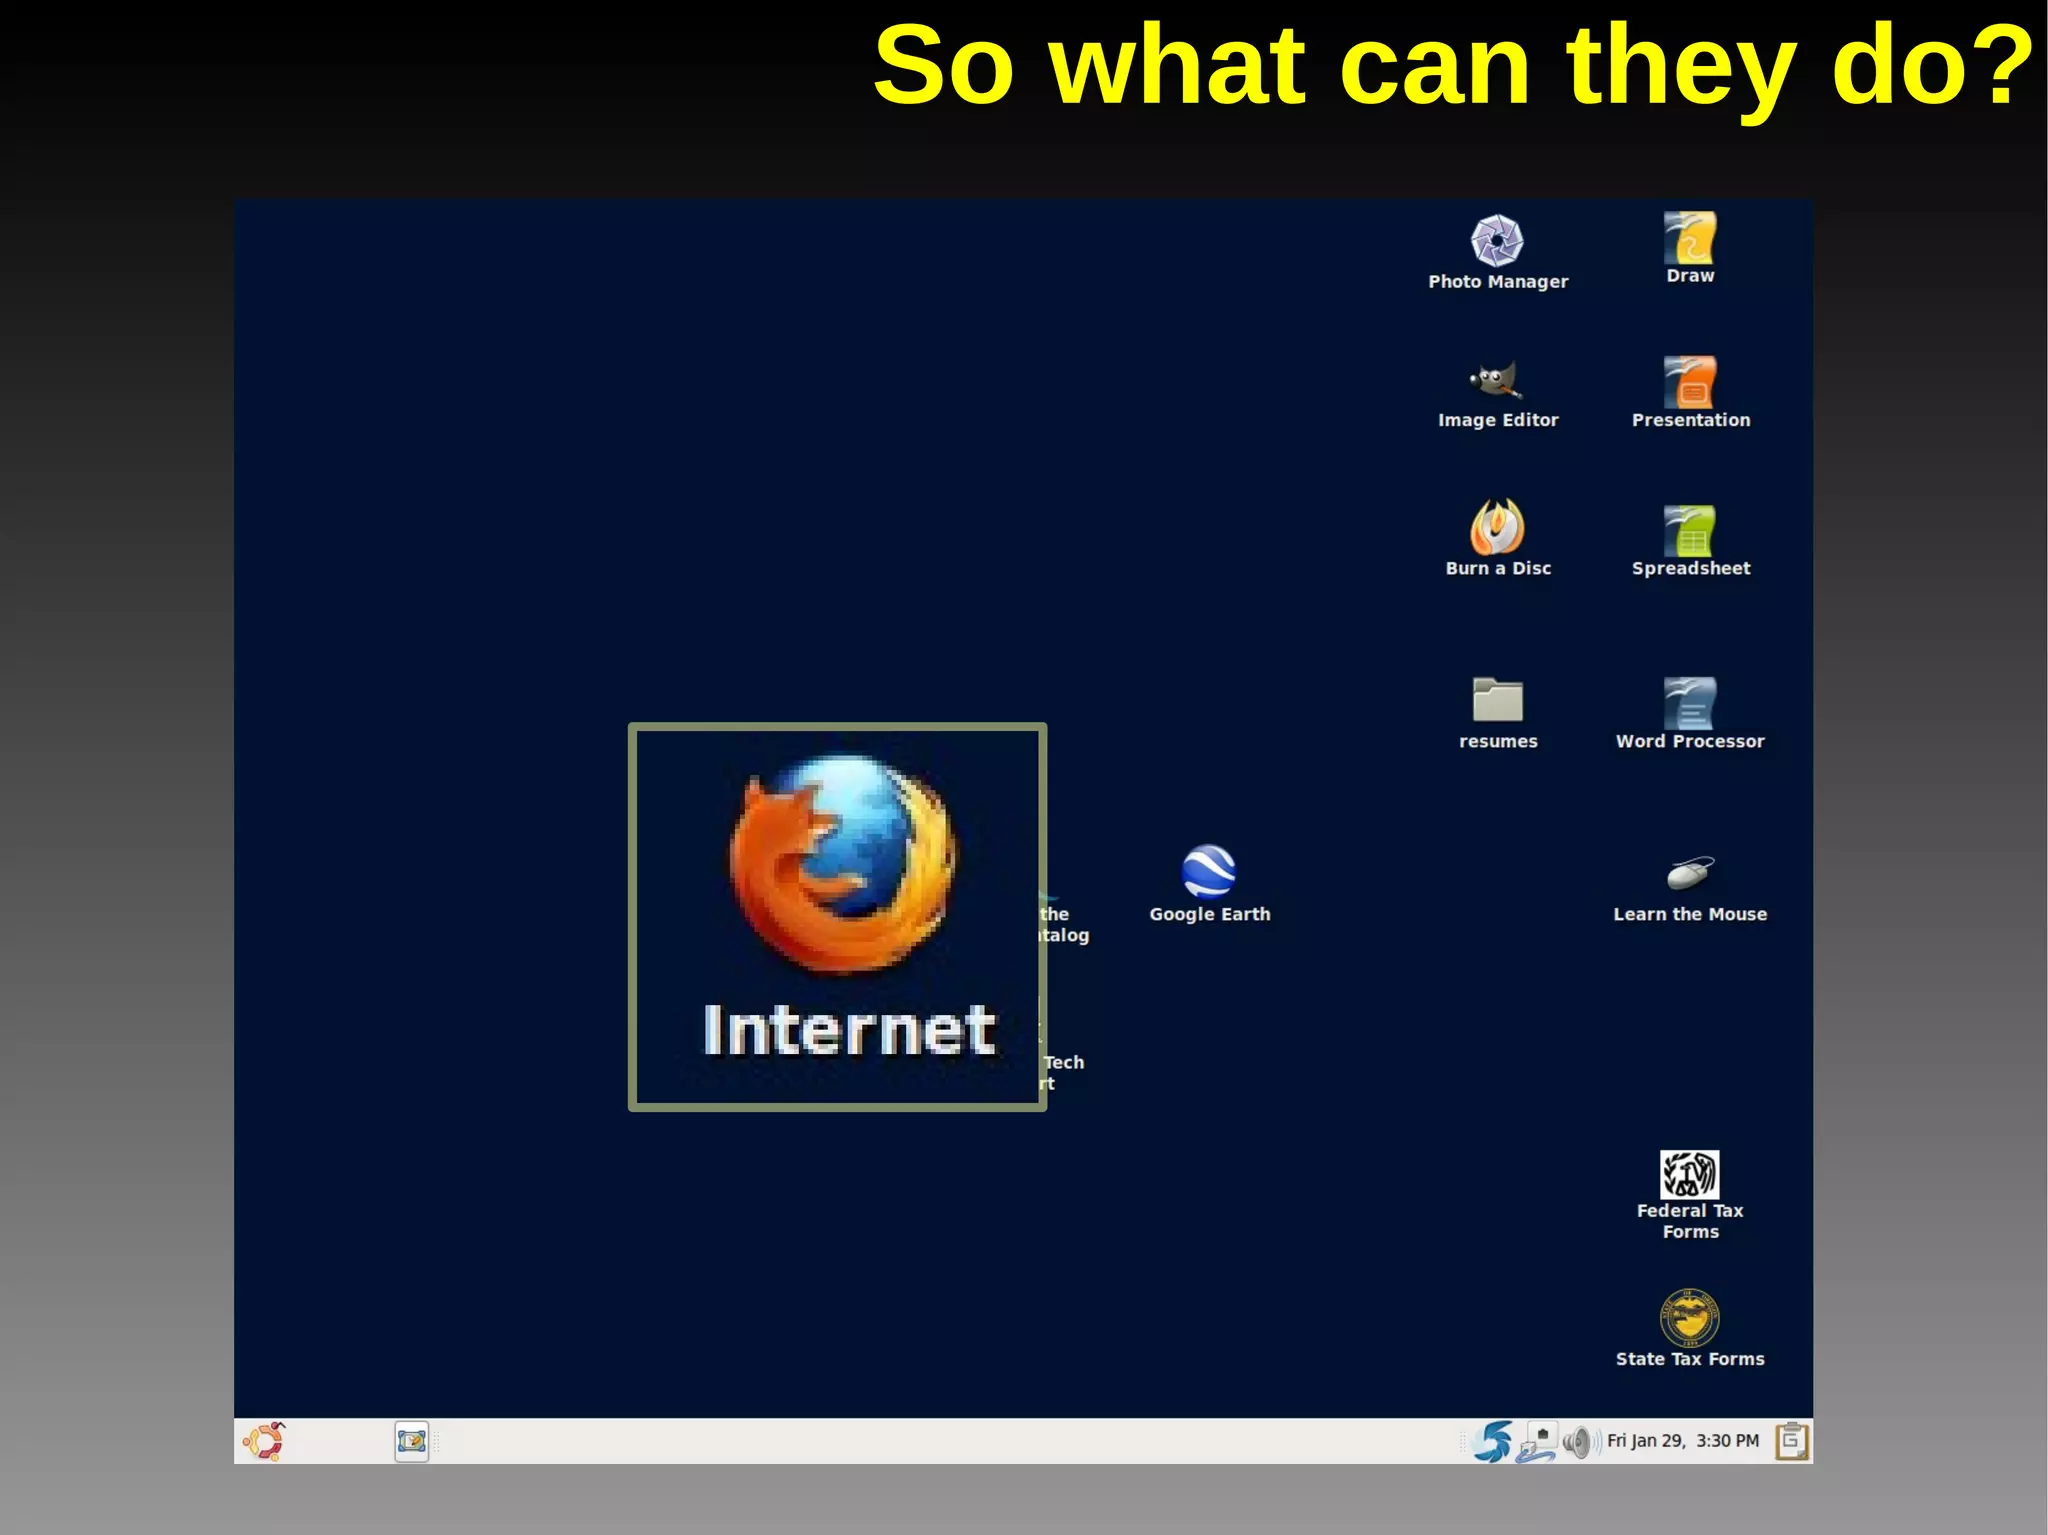
Task: Click the blue swirl tray icon
Action: pos(1493,1441)
